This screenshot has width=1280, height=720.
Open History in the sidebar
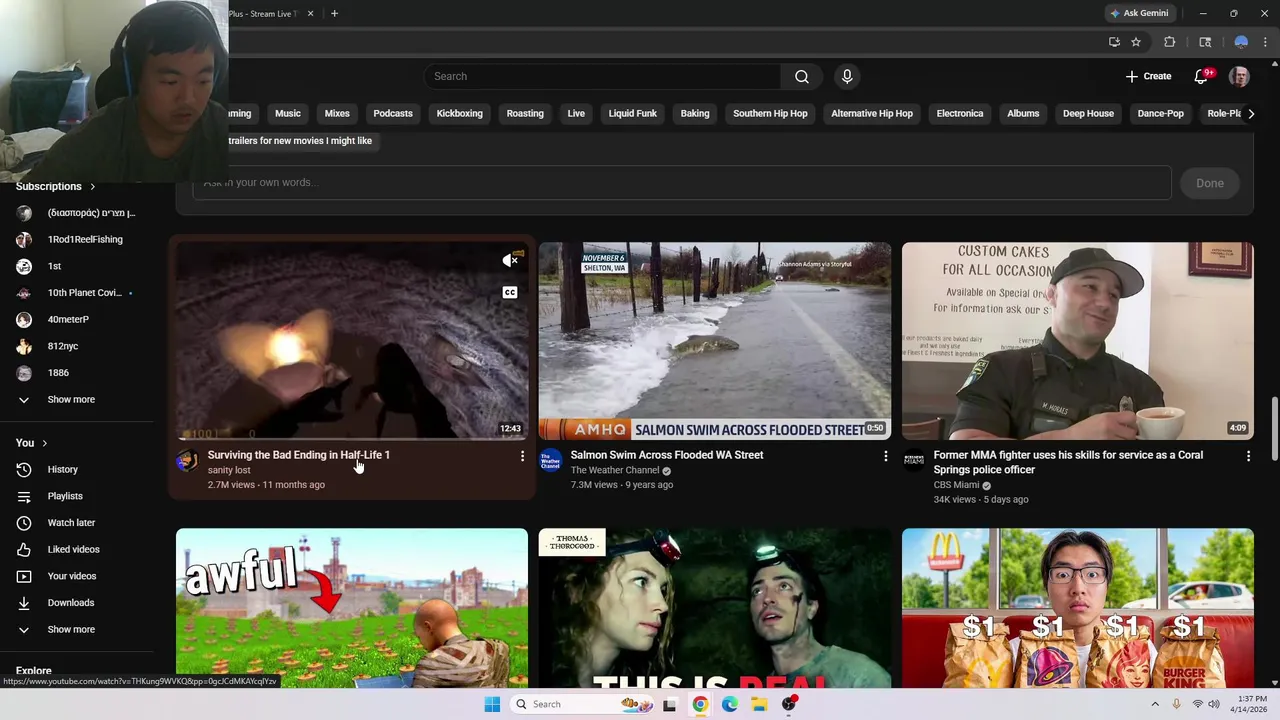point(62,469)
